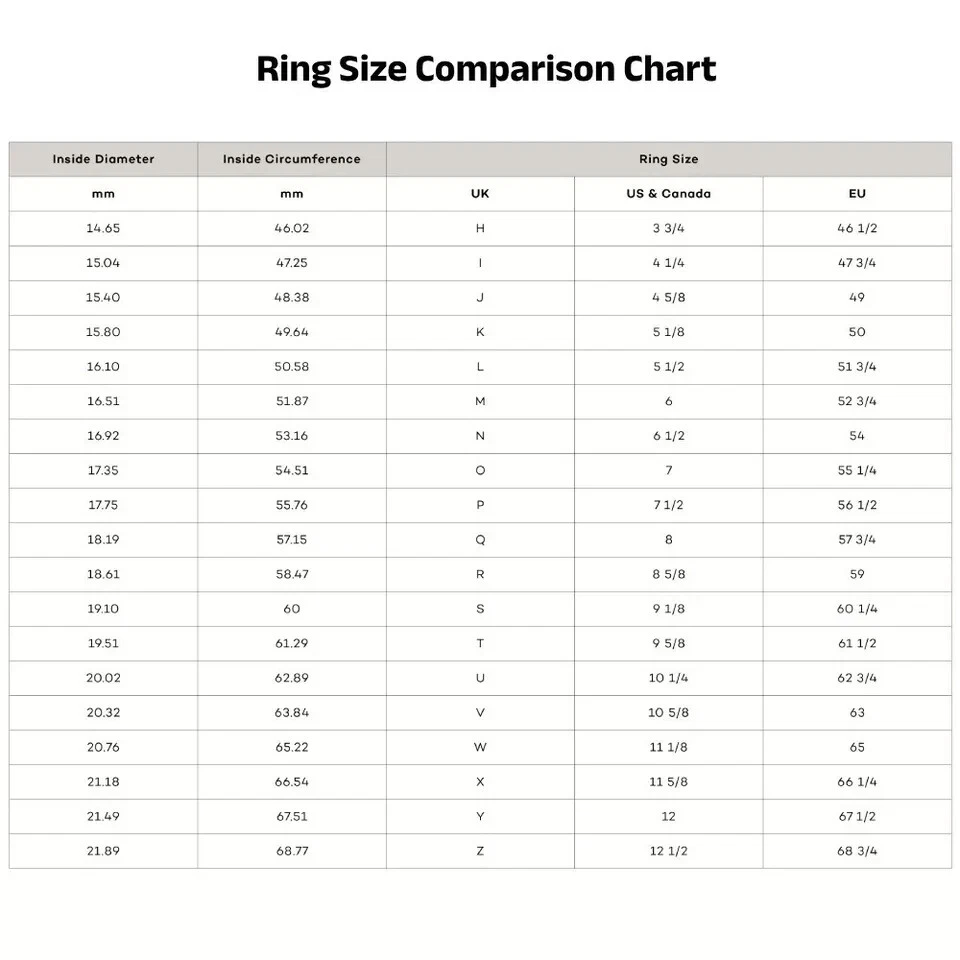Select UK ring size Z

(480, 851)
